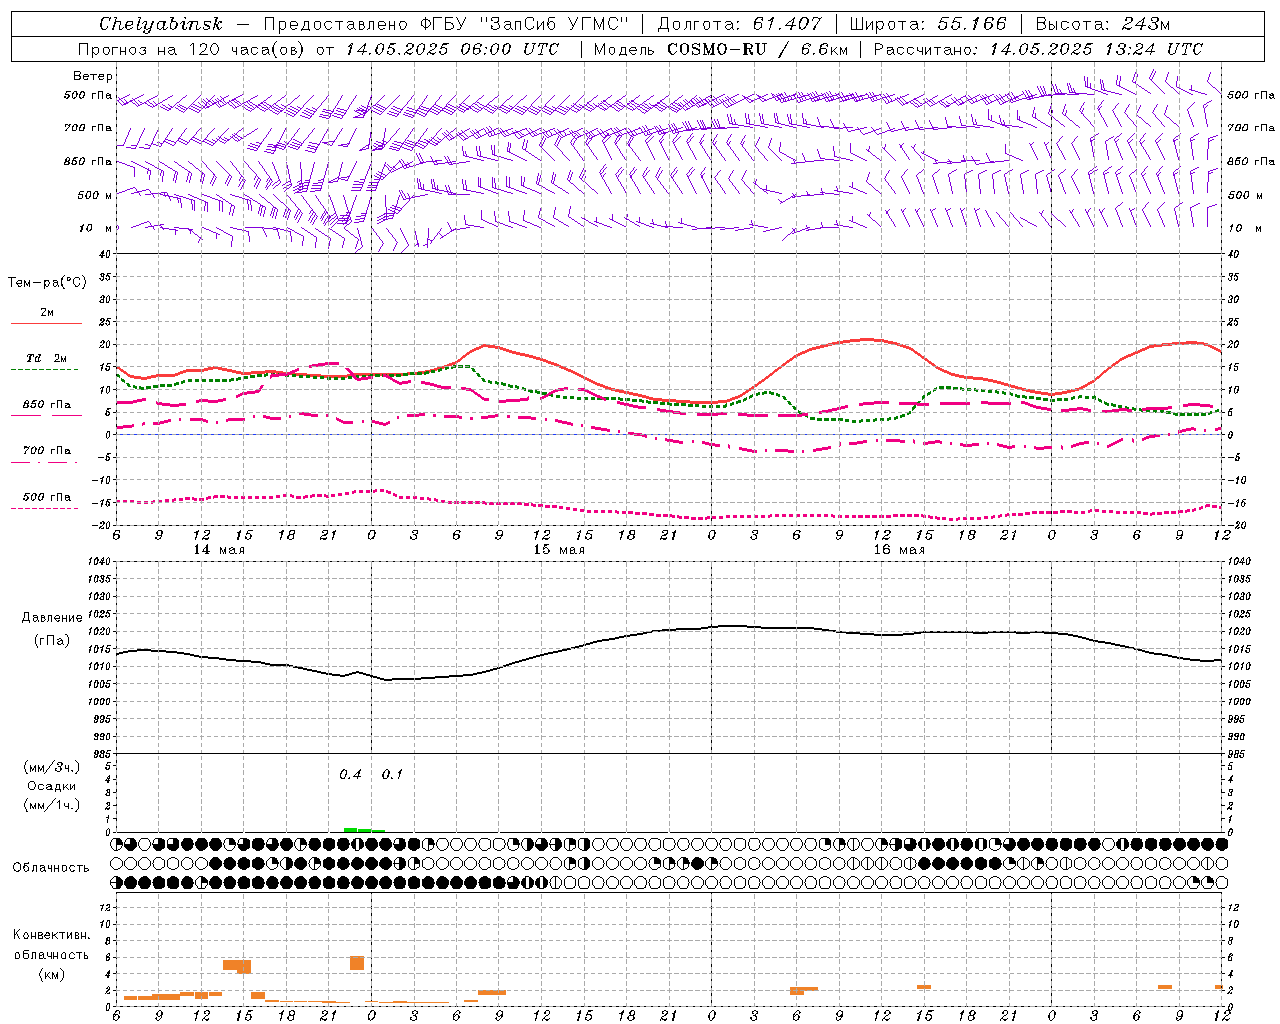
Task: Click the red 2м line sample in legend
Action: coord(46,324)
